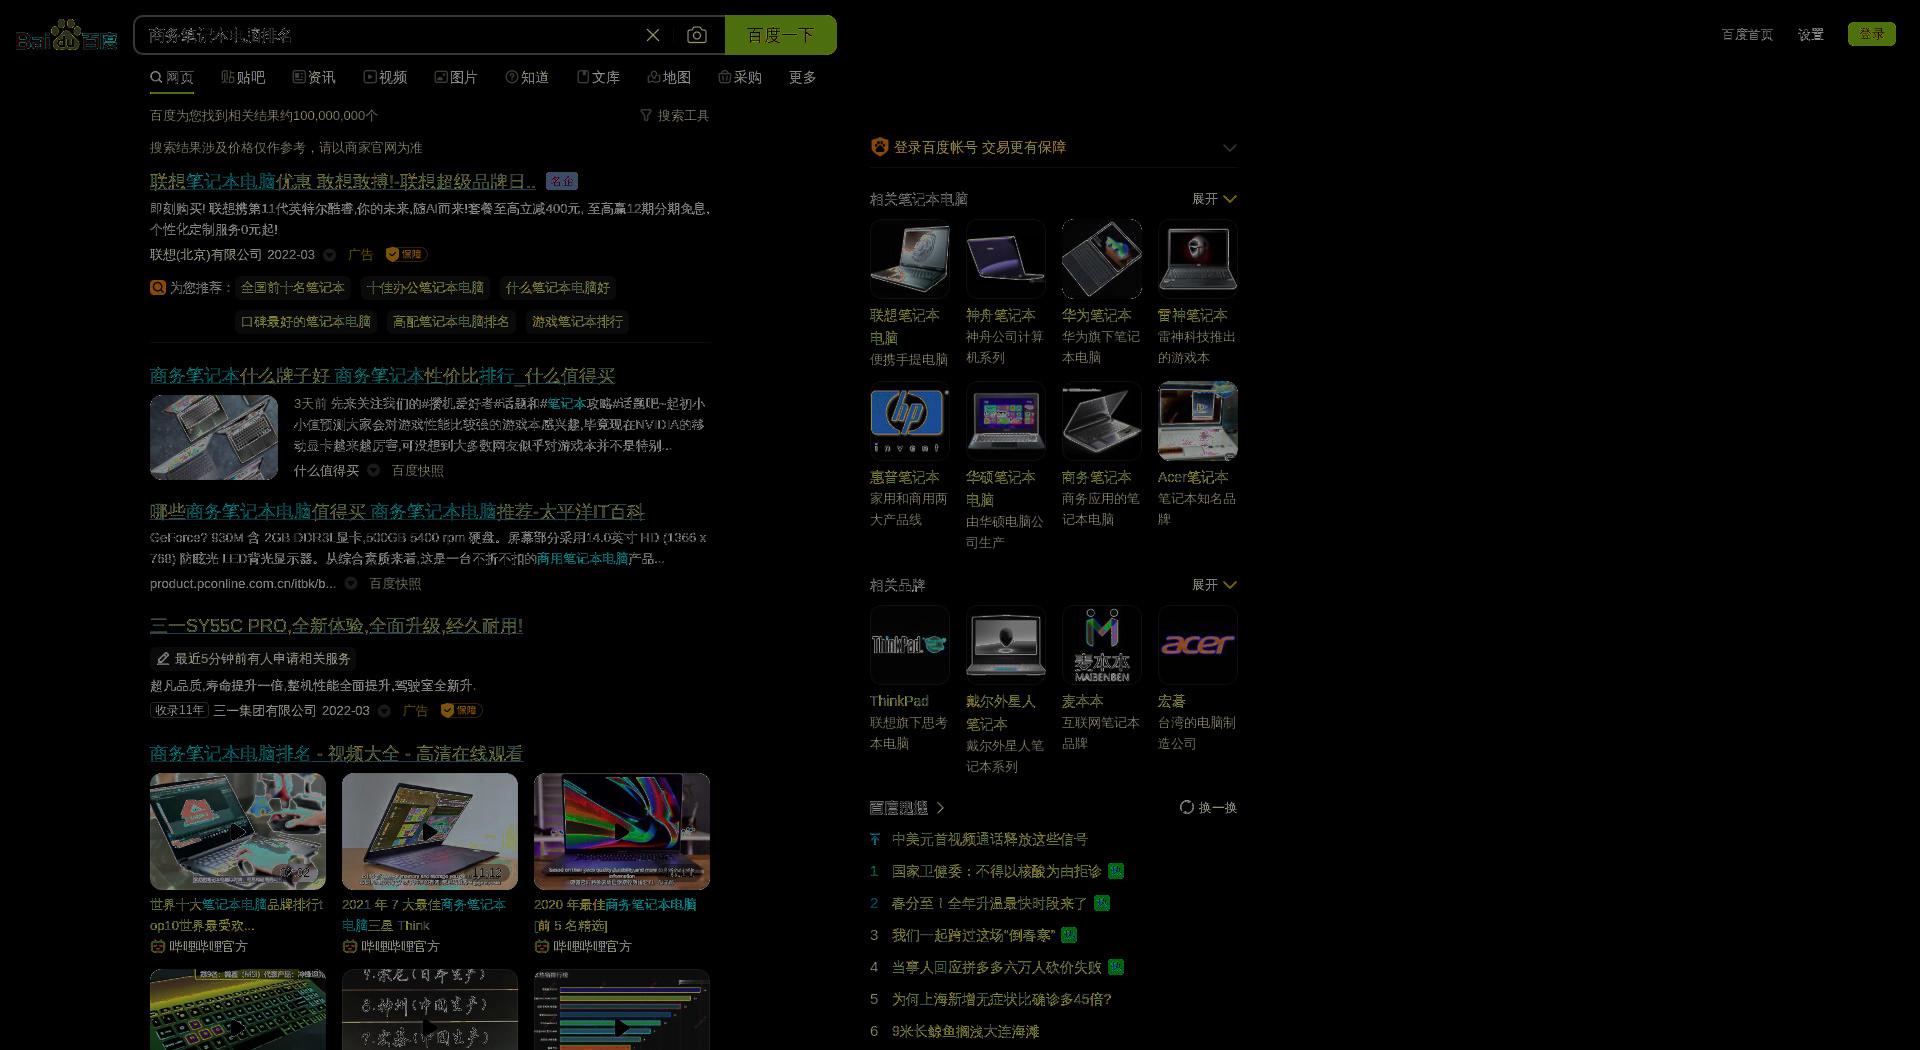Open hot topic 国家卫健委 不得以核酸为由拒诊
This screenshot has width=1920, height=1050.
[997, 871]
